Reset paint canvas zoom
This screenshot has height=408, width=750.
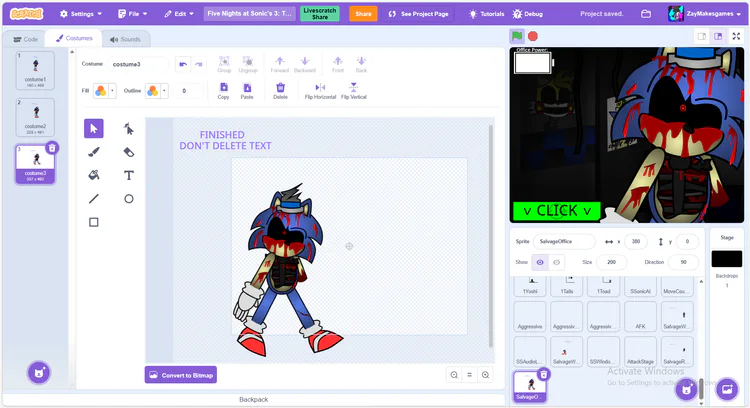click(x=470, y=375)
